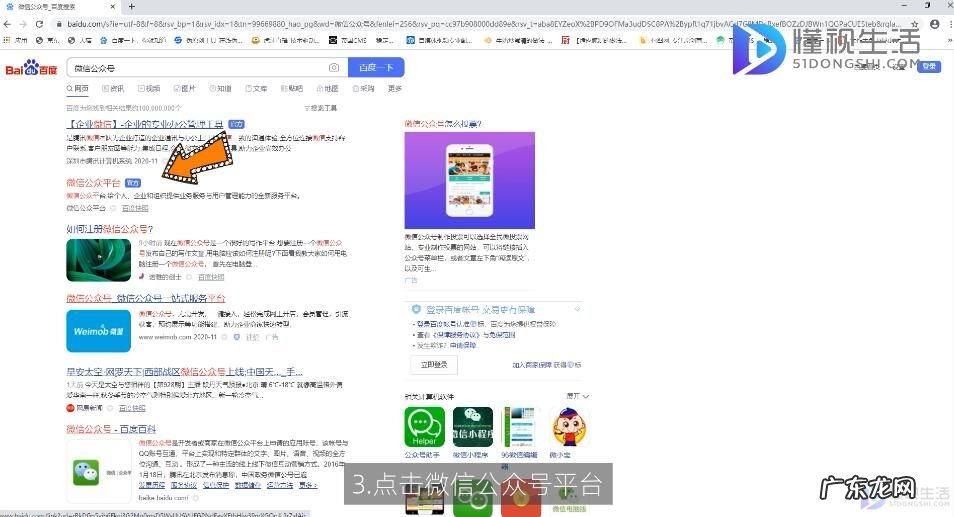Bookmark this page with the star icon
This screenshot has width=954, height=517.
[914, 24]
